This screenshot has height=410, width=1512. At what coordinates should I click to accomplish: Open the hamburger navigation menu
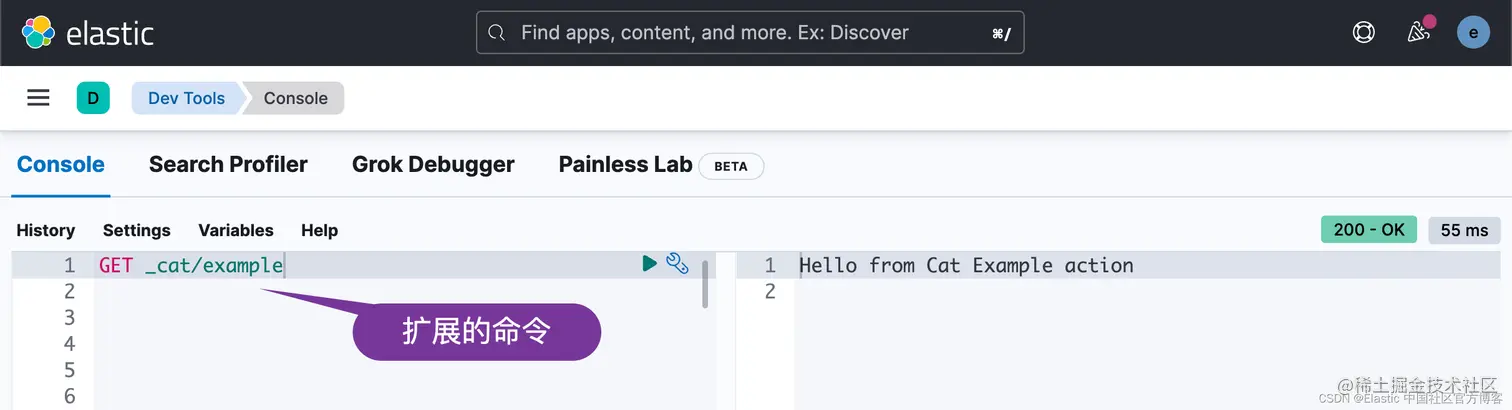(38, 98)
